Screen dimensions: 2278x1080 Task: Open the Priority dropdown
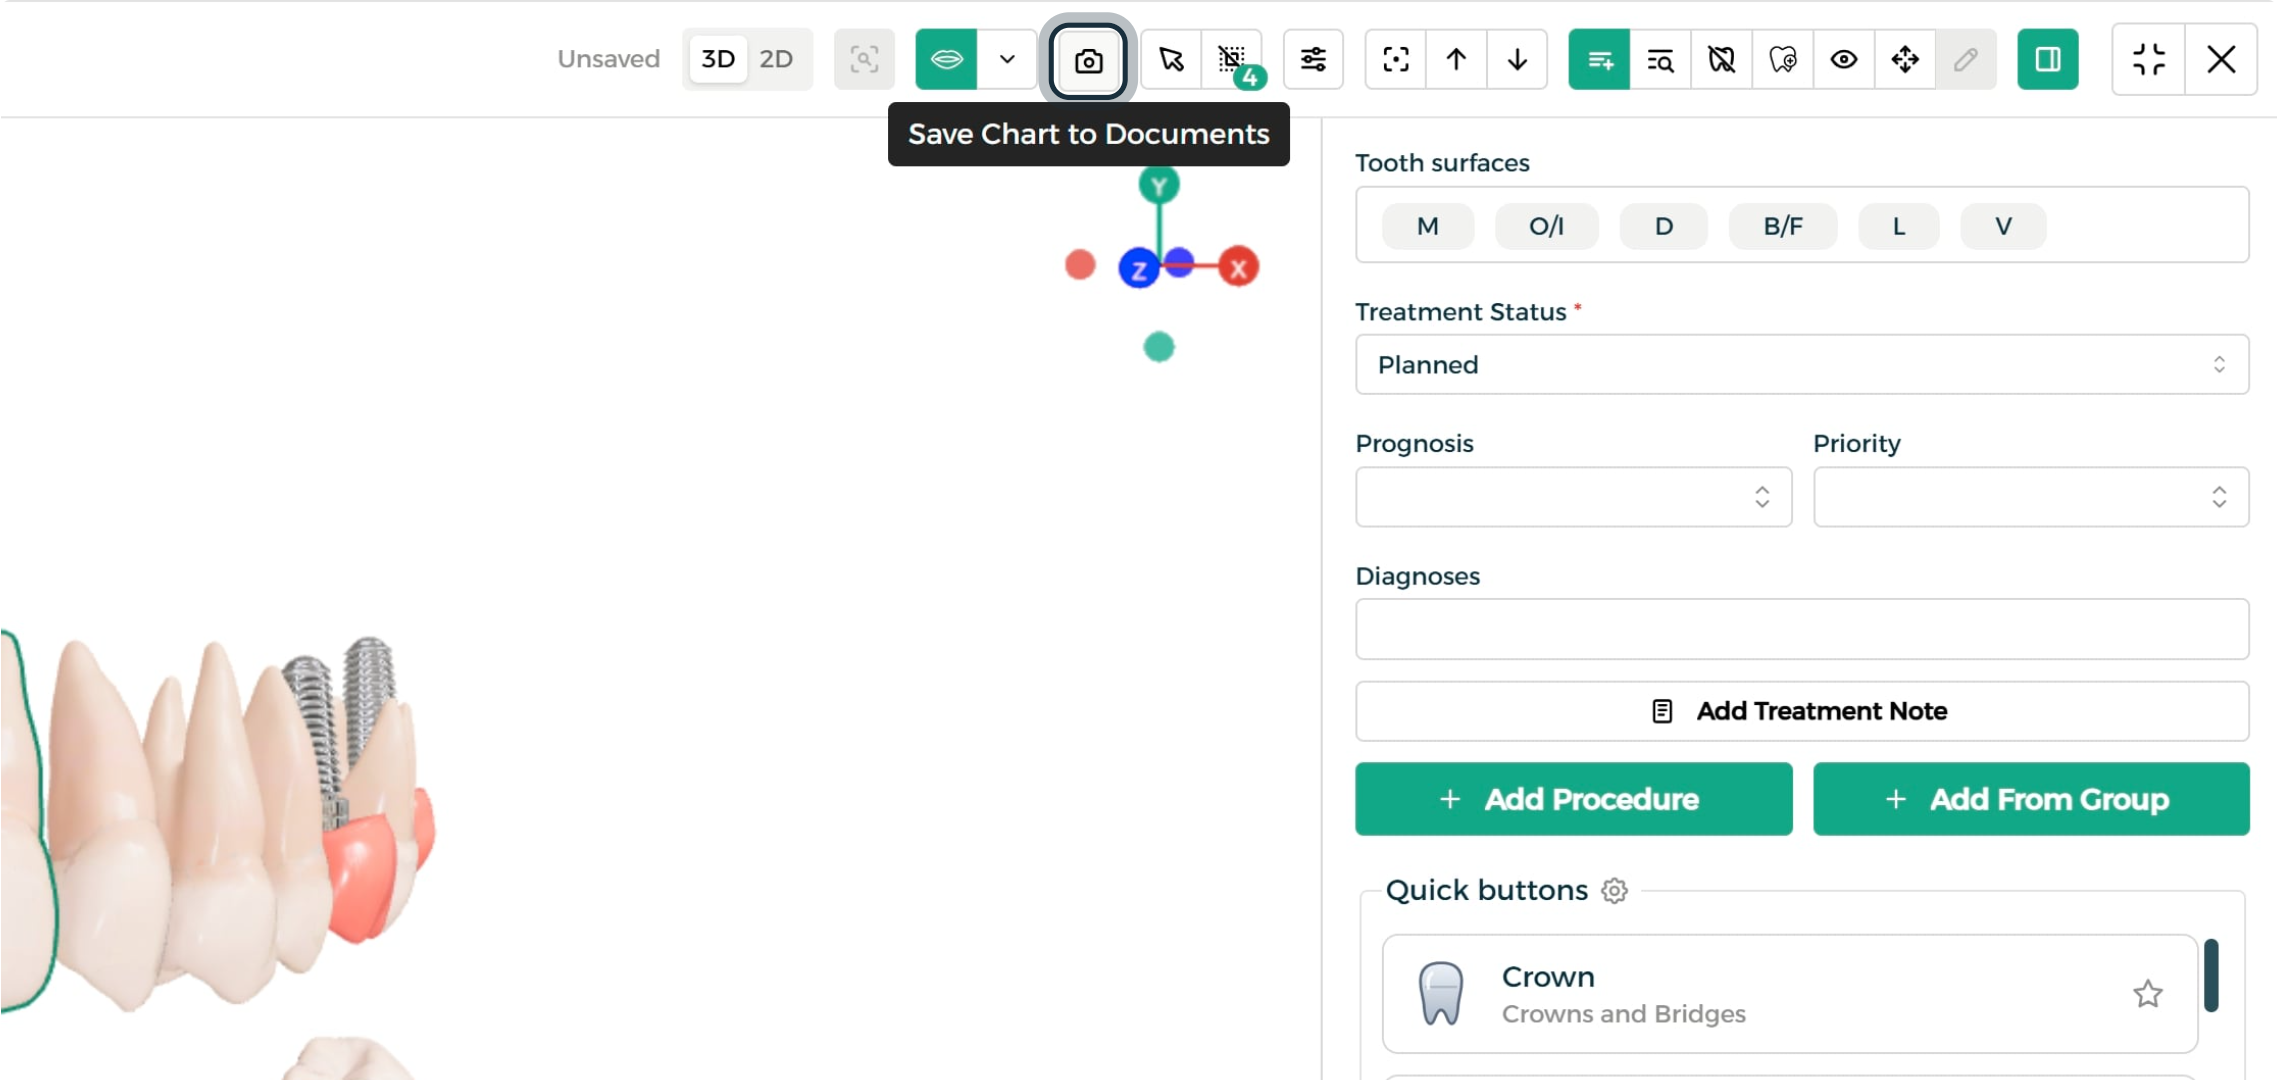click(2031, 497)
